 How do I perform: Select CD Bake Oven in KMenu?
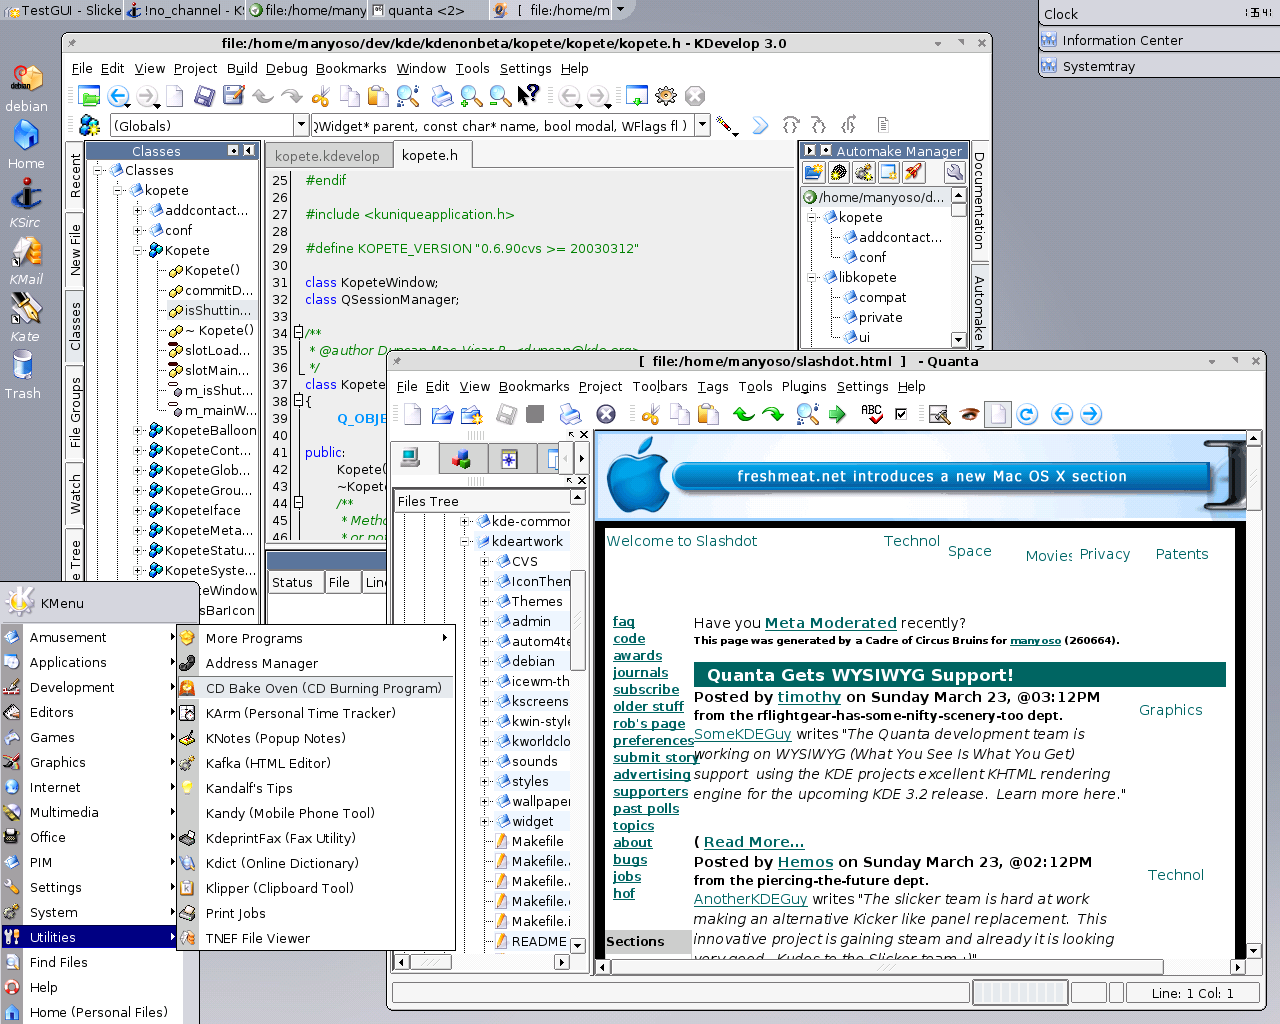pyautogui.click(x=316, y=688)
